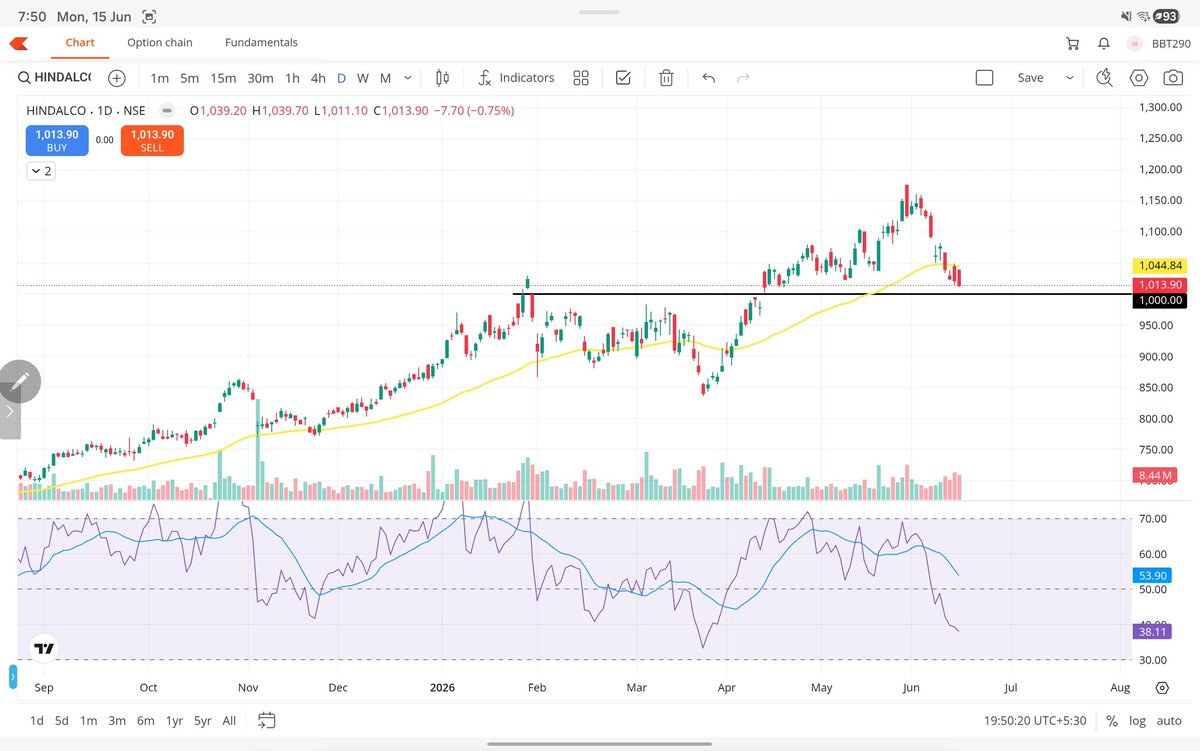Click the add symbol plus icon
This screenshot has height=751, width=1200.
click(117, 78)
